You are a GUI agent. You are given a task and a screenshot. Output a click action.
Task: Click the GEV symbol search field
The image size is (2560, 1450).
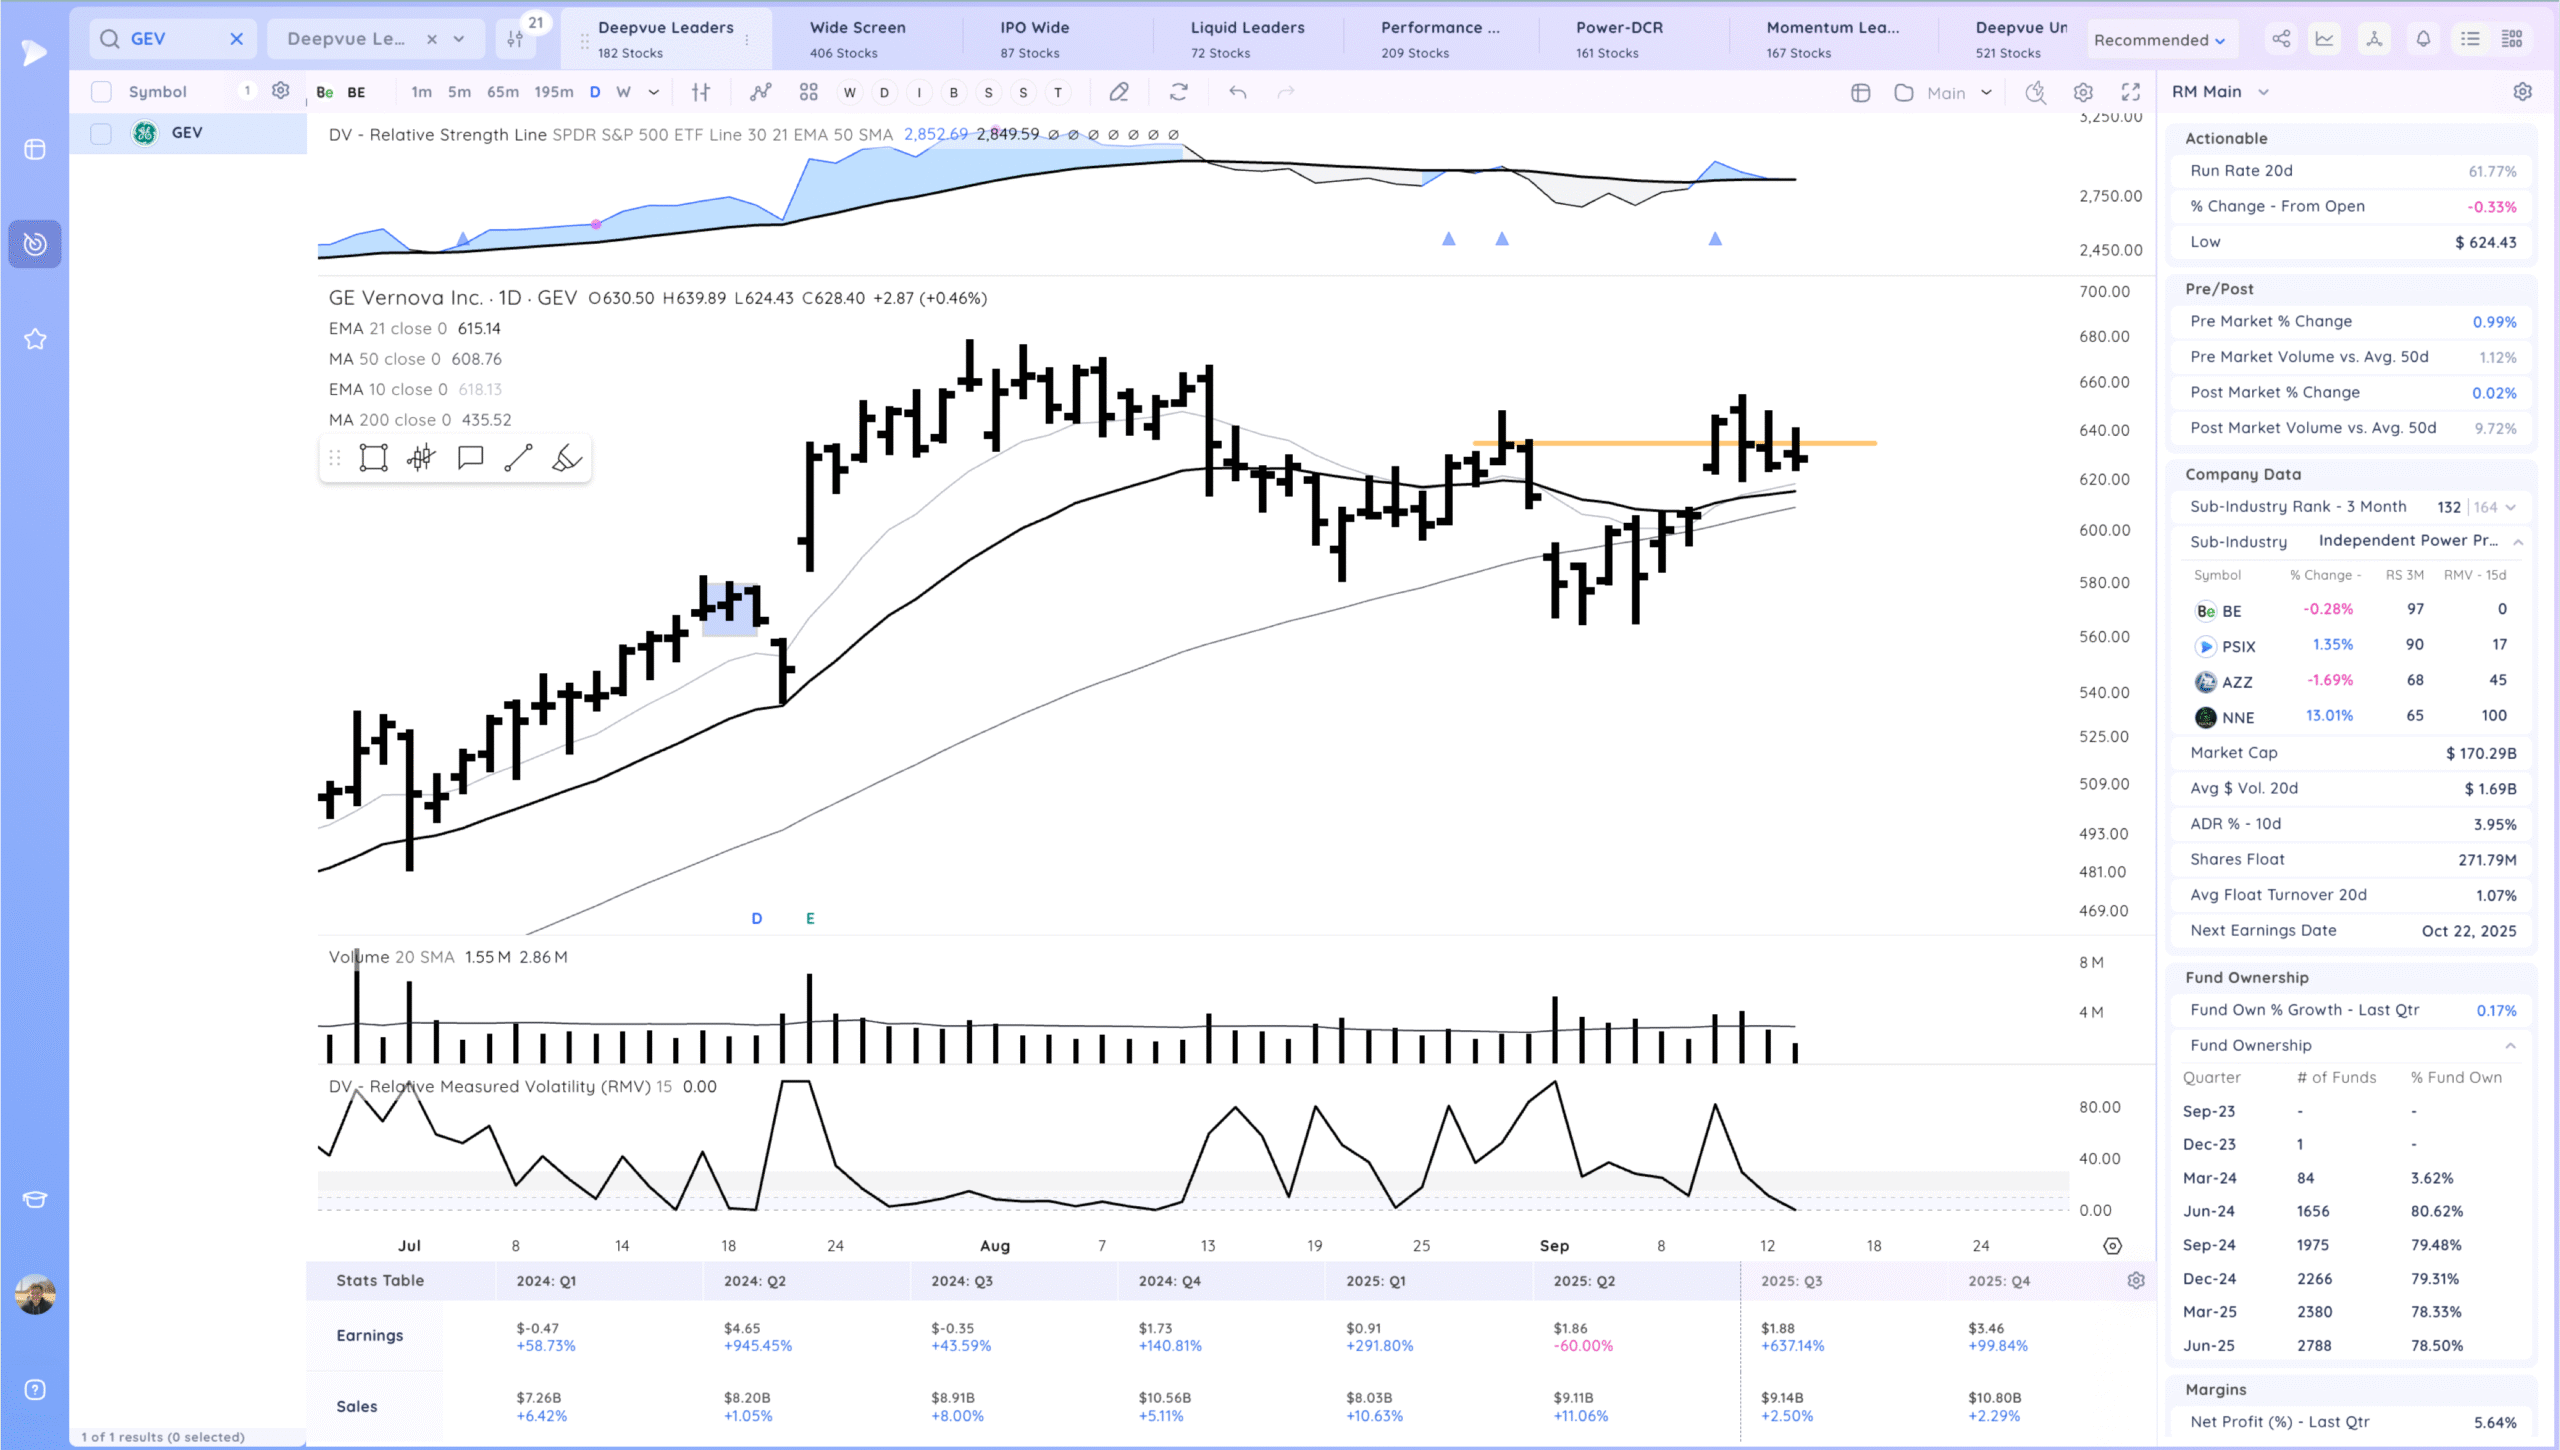(172, 39)
